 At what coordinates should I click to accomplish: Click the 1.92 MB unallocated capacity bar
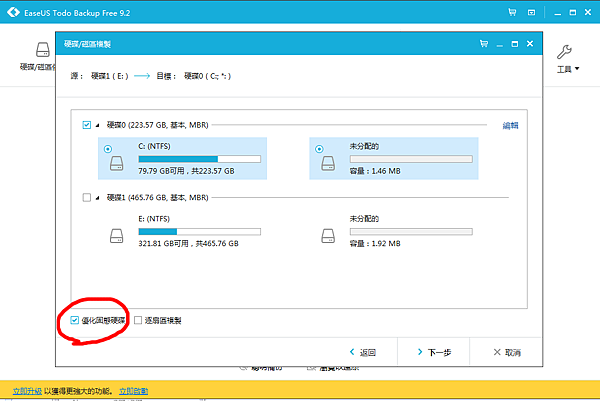tap(411, 231)
